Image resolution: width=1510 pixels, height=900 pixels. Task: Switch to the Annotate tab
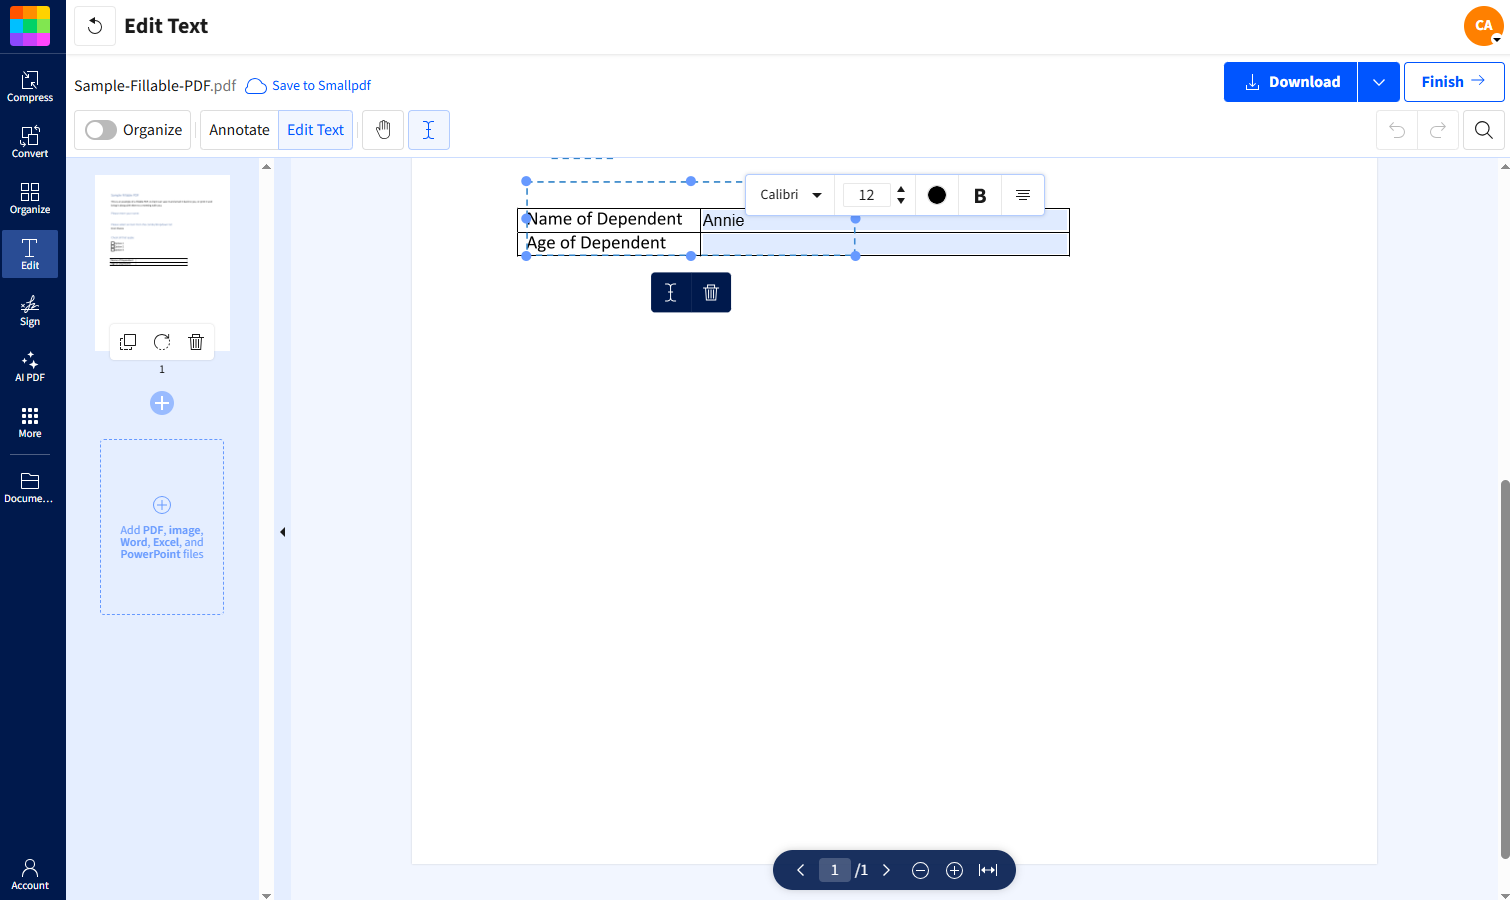pos(239,129)
